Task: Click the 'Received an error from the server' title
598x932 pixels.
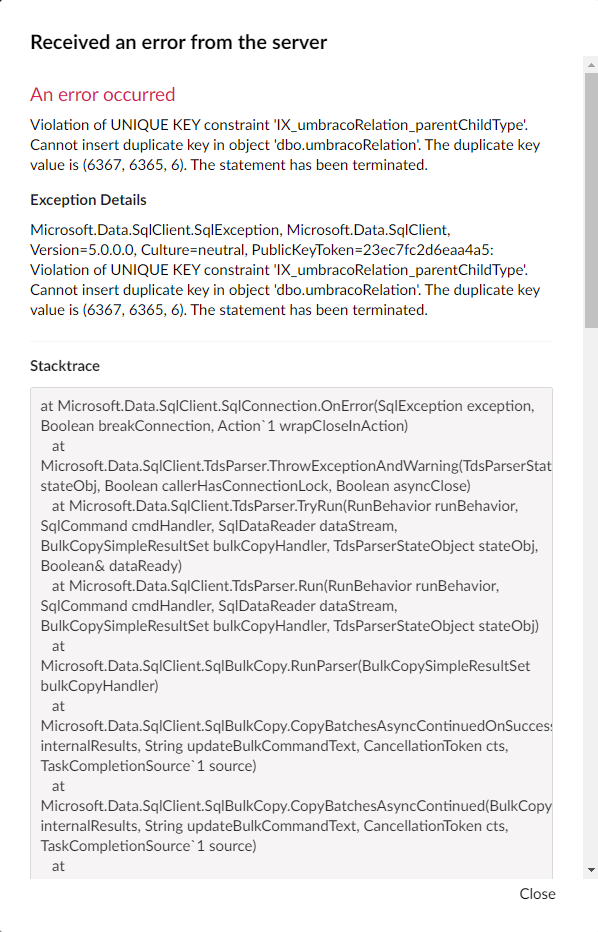Action: 178,42
